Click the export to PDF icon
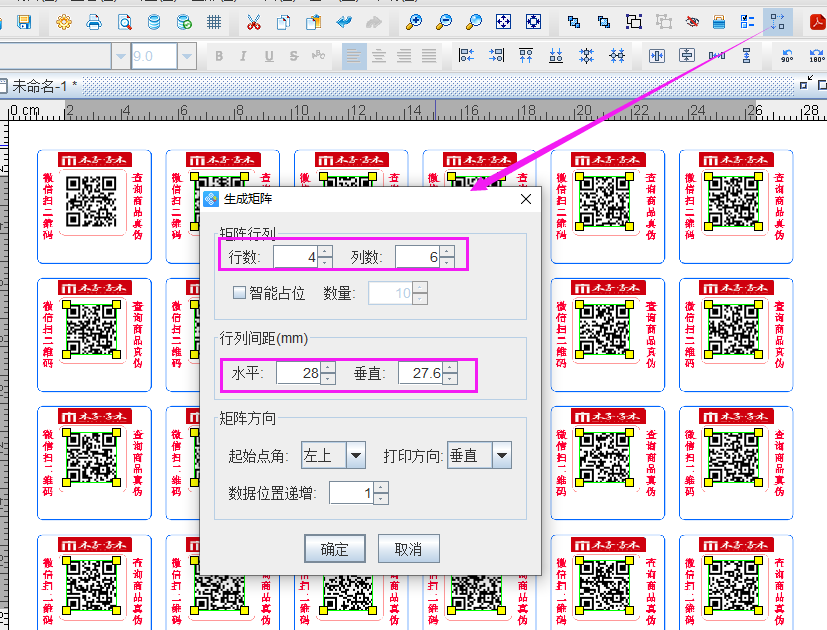827x630 pixels. click(818, 20)
